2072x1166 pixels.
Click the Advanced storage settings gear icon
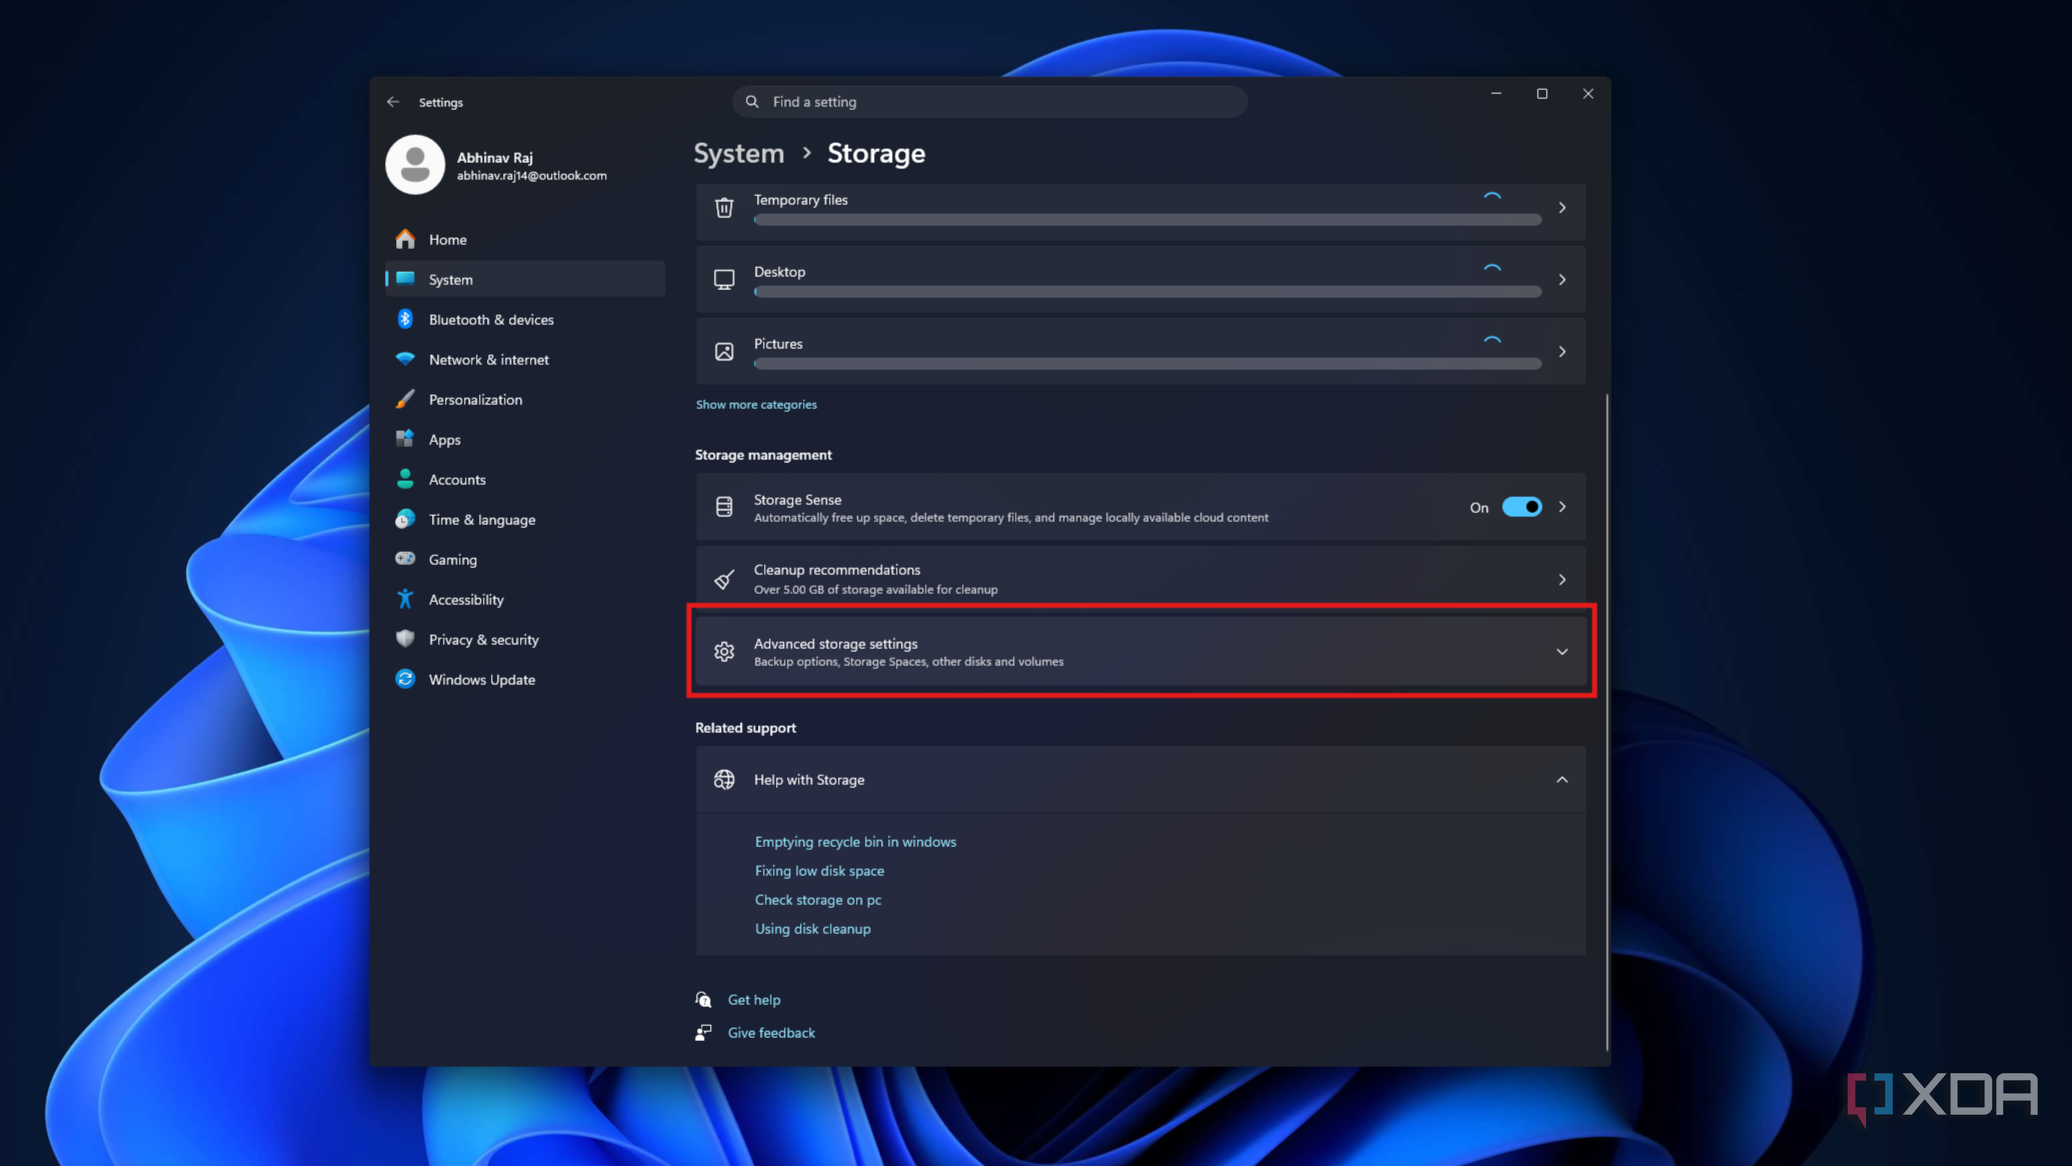click(724, 652)
